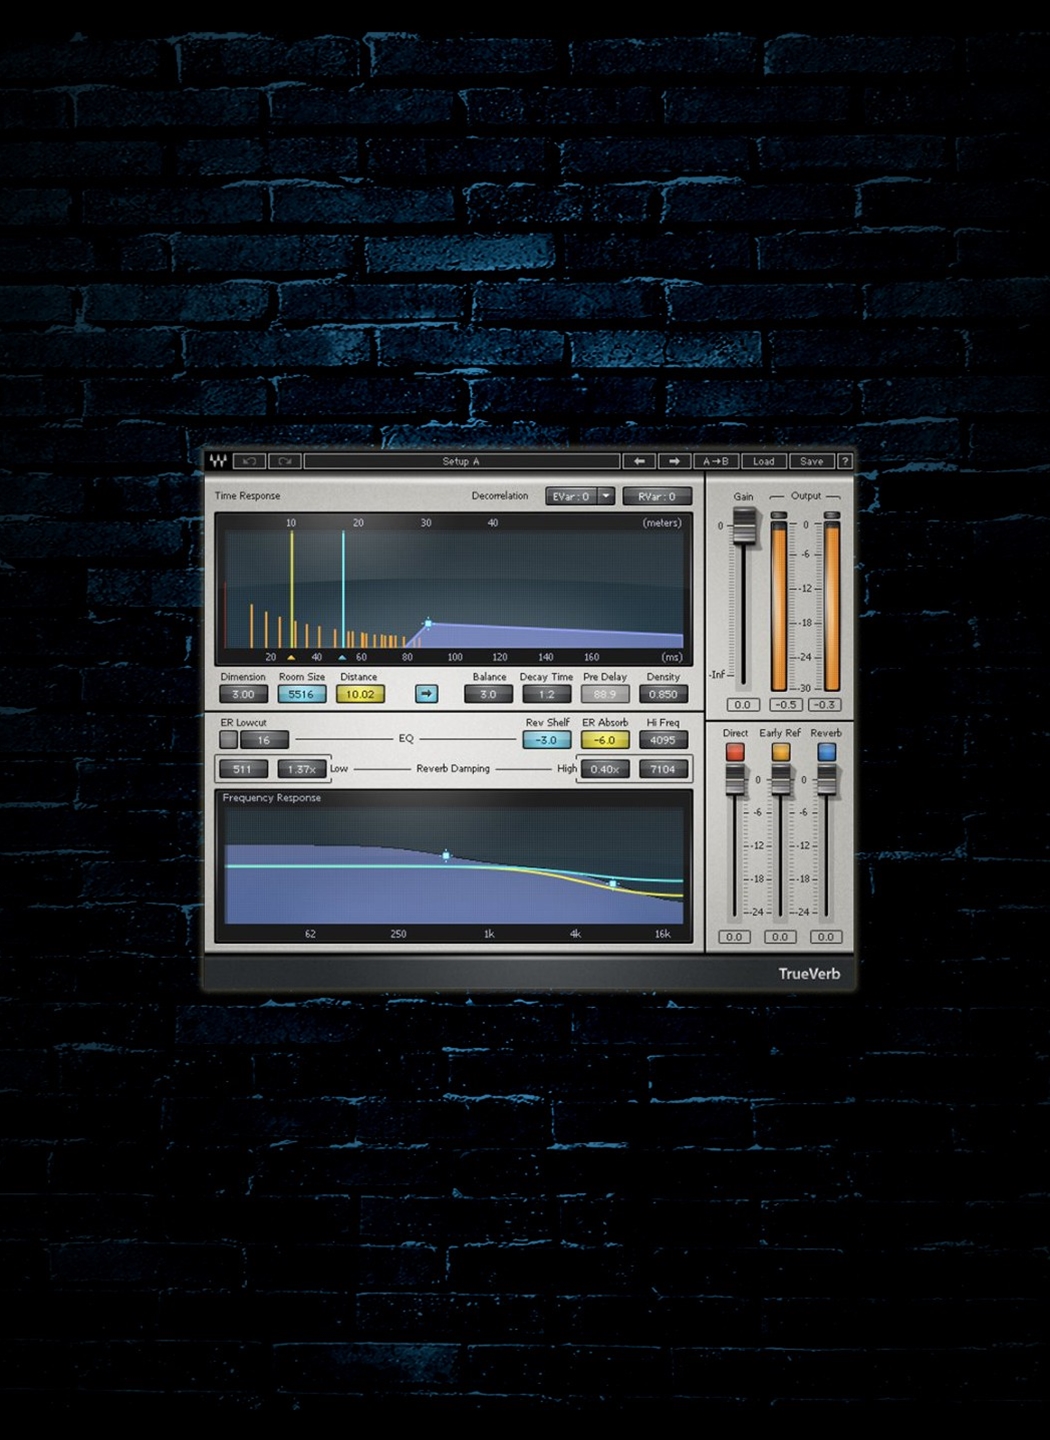This screenshot has width=1050, height=1440.
Task: Click the Save button
Action: tap(812, 461)
